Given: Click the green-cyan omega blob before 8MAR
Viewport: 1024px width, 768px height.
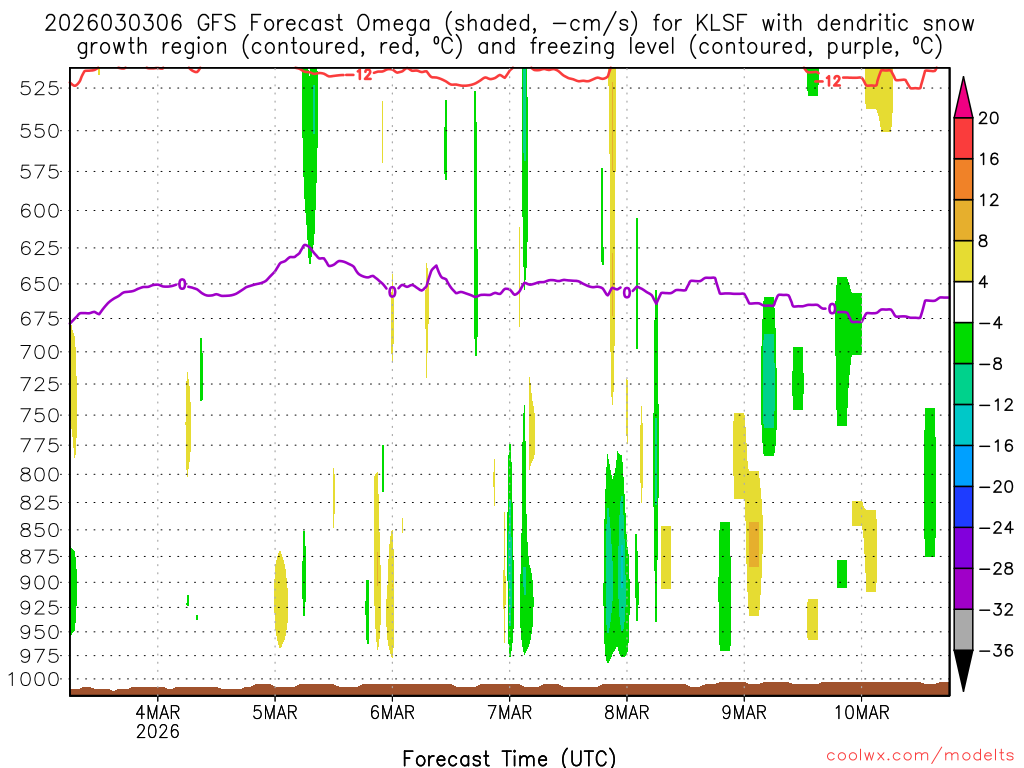Looking at the screenshot, I should click(x=616, y=558).
